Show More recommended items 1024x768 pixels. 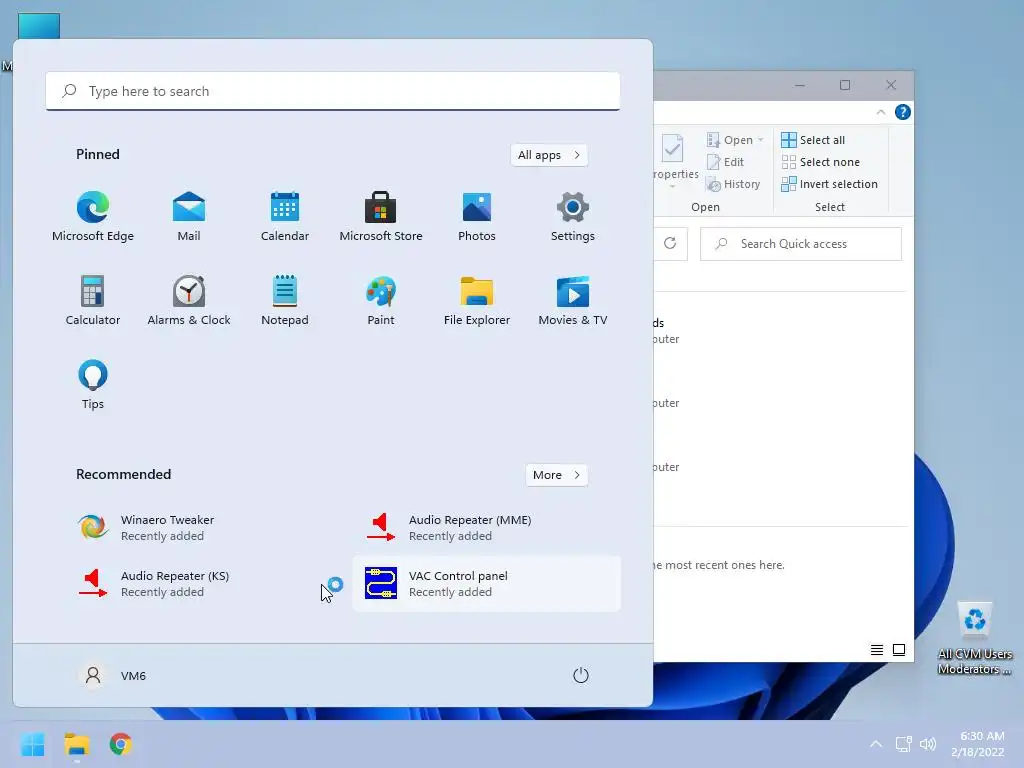[556, 475]
